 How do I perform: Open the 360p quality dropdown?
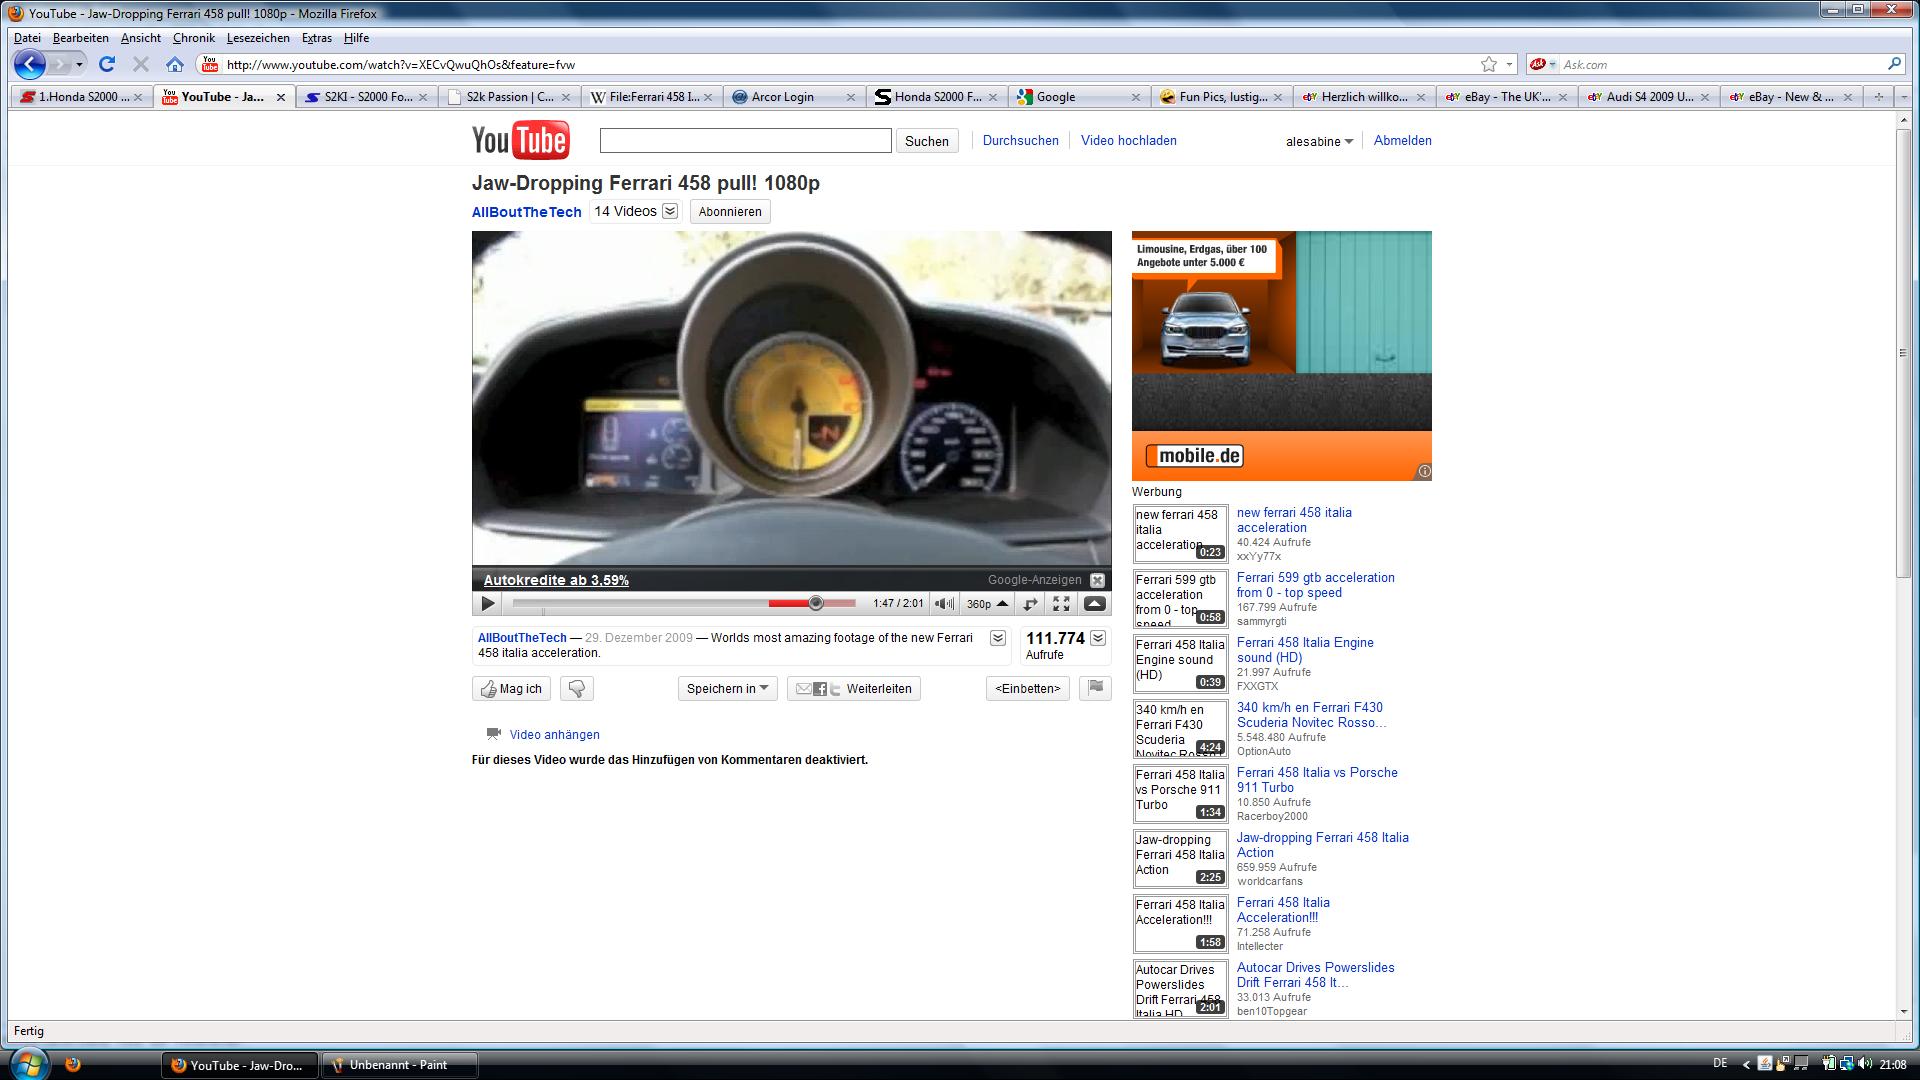987,603
